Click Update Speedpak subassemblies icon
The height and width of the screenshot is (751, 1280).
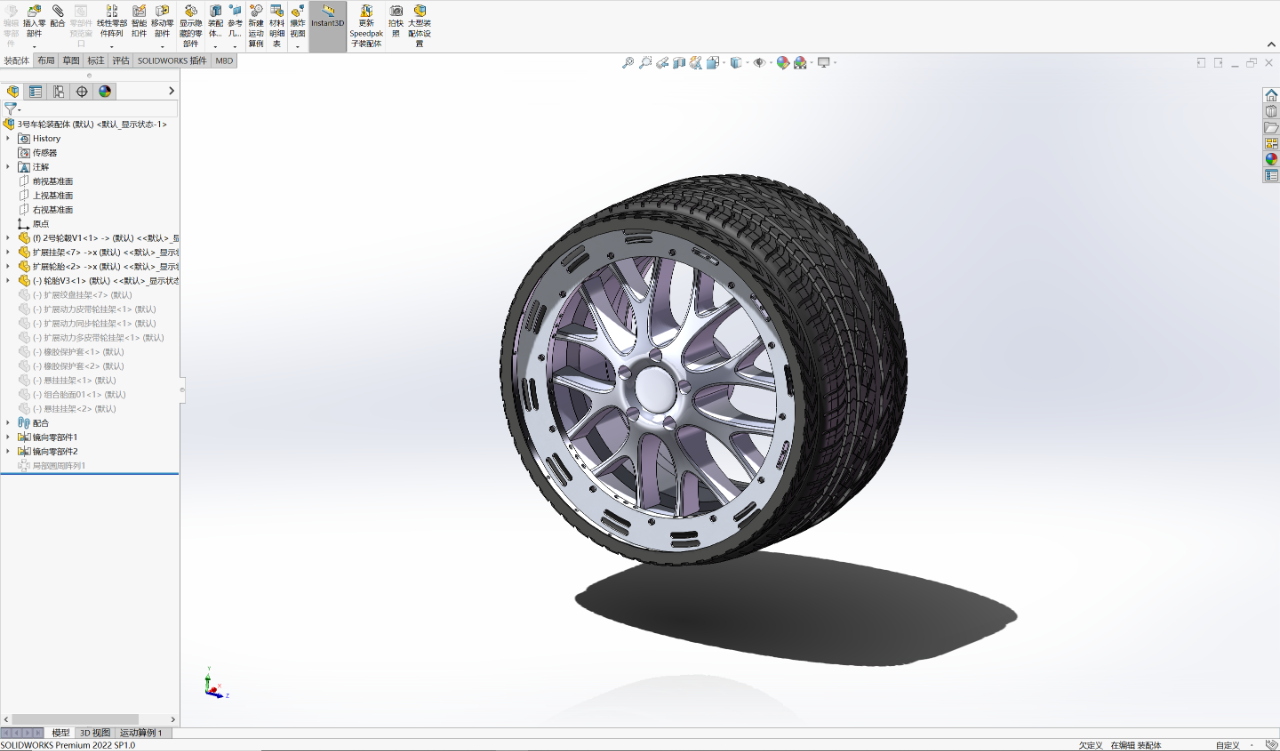pyautogui.click(x=366, y=11)
